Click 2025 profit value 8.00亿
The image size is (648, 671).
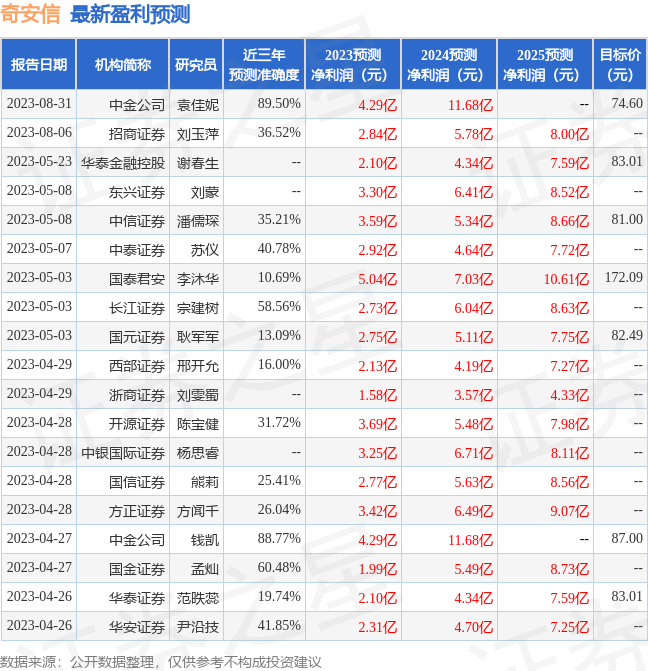pos(570,134)
